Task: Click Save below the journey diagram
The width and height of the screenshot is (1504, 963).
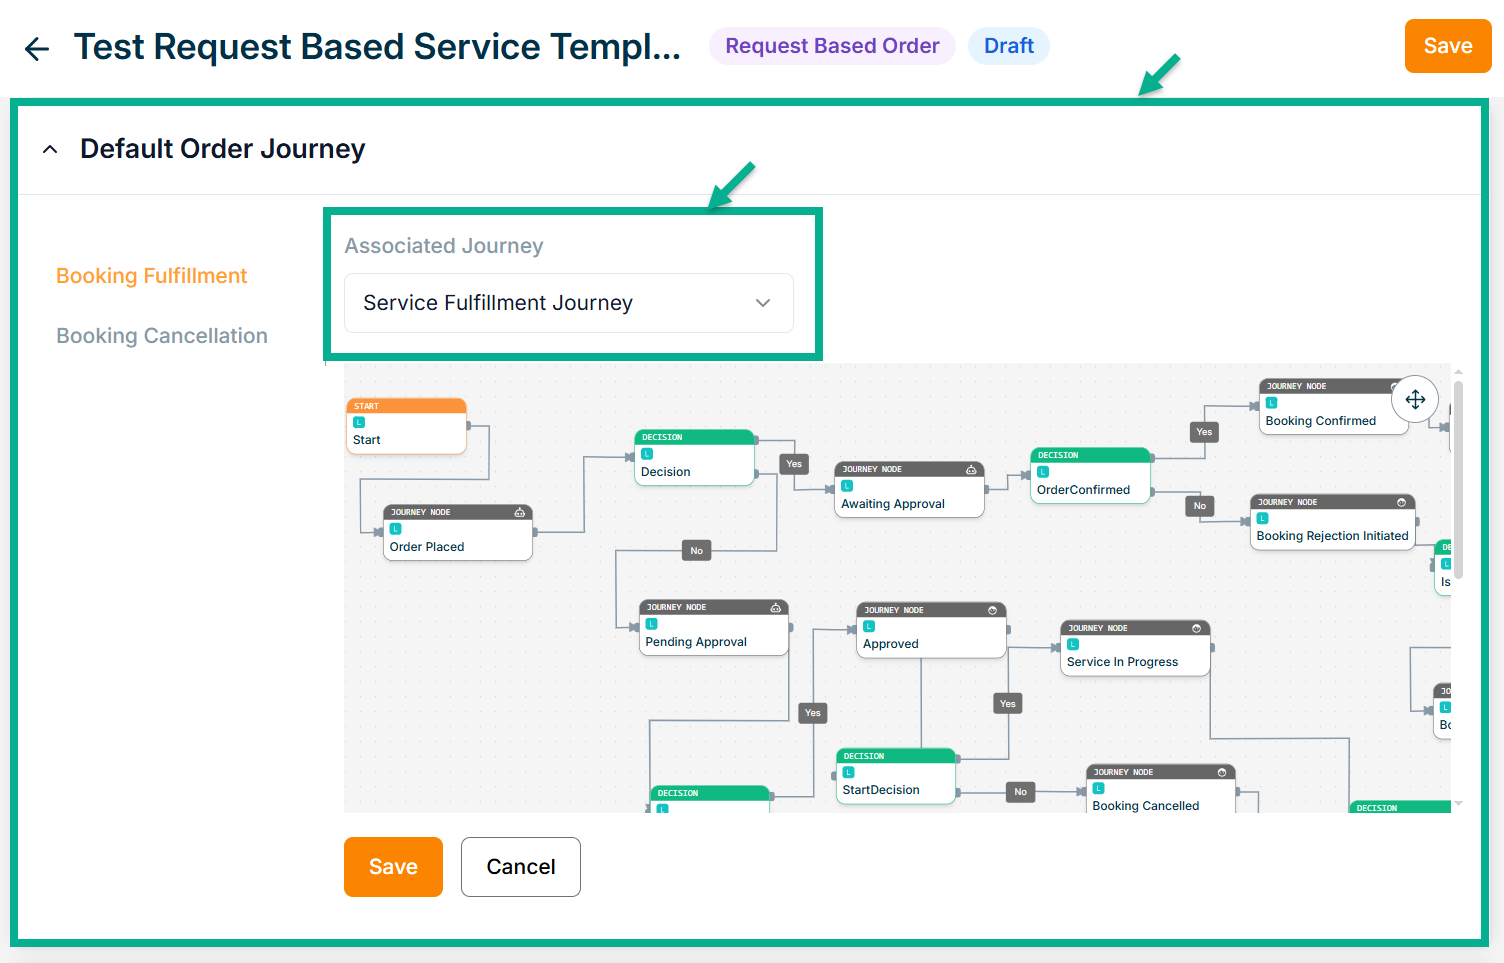Action: (x=393, y=867)
